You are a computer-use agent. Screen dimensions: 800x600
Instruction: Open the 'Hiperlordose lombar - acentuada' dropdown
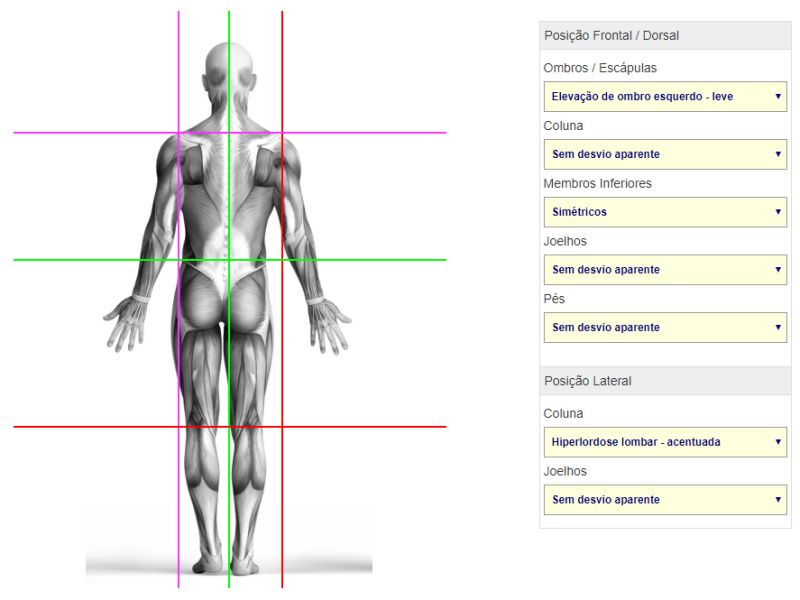665,442
